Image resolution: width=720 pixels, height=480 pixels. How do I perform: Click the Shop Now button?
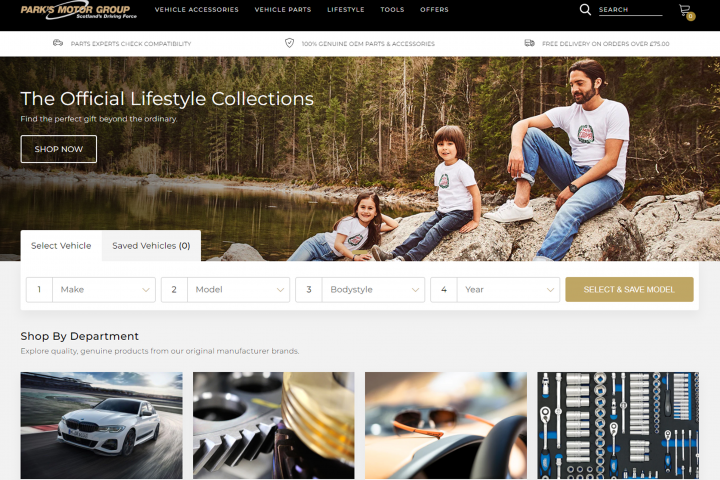tap(59, 149)
